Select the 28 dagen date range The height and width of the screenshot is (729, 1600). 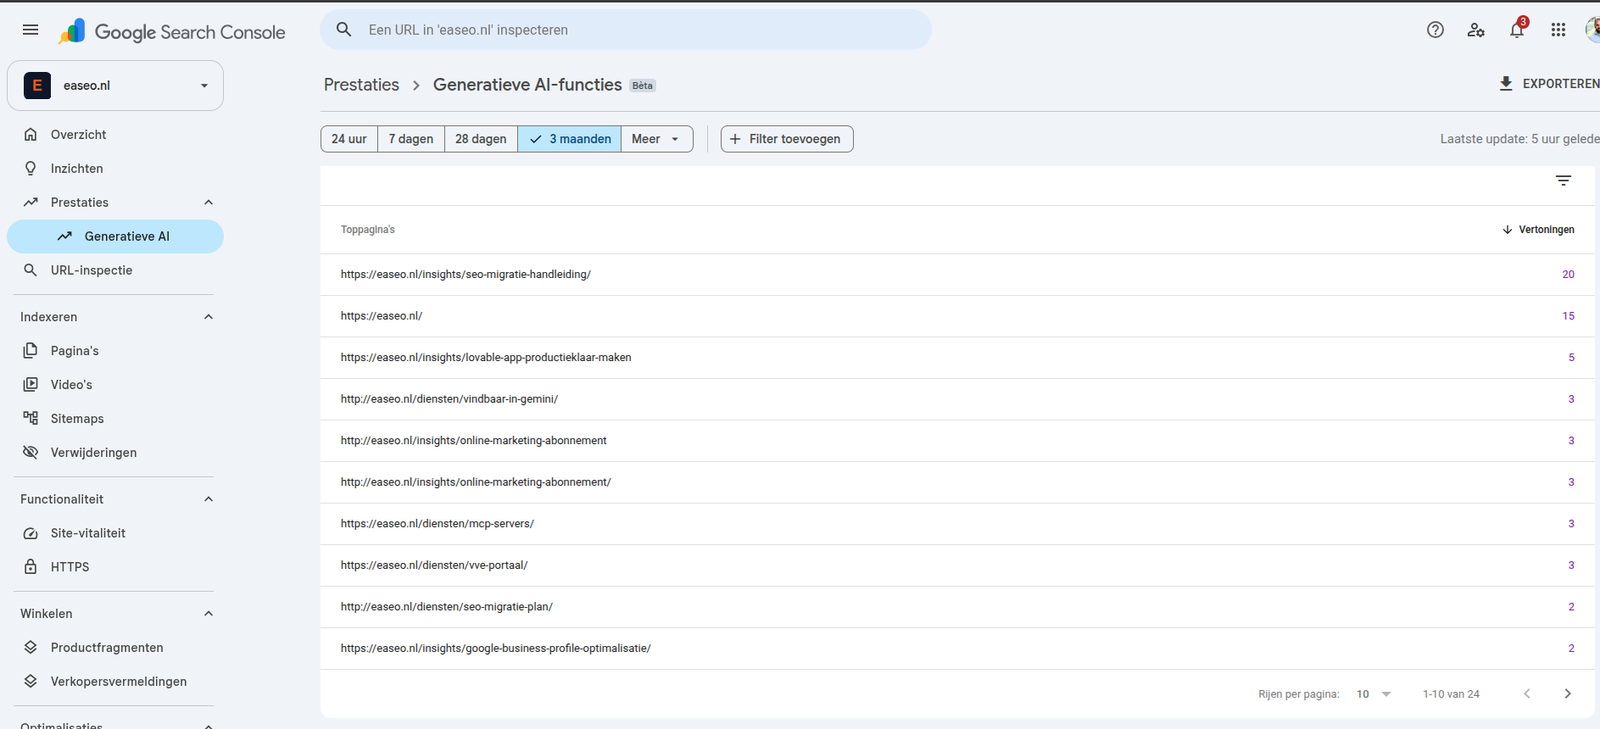[481, 139]
